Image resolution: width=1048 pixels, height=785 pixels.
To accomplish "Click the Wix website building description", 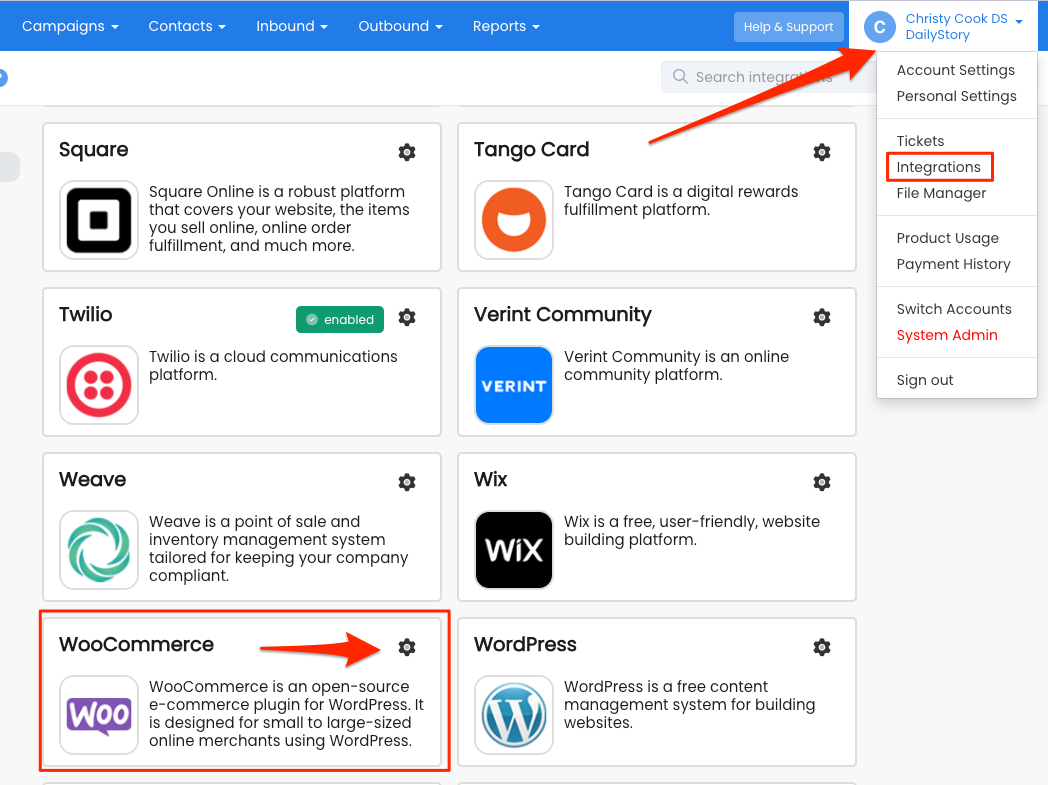I will 692,530.
